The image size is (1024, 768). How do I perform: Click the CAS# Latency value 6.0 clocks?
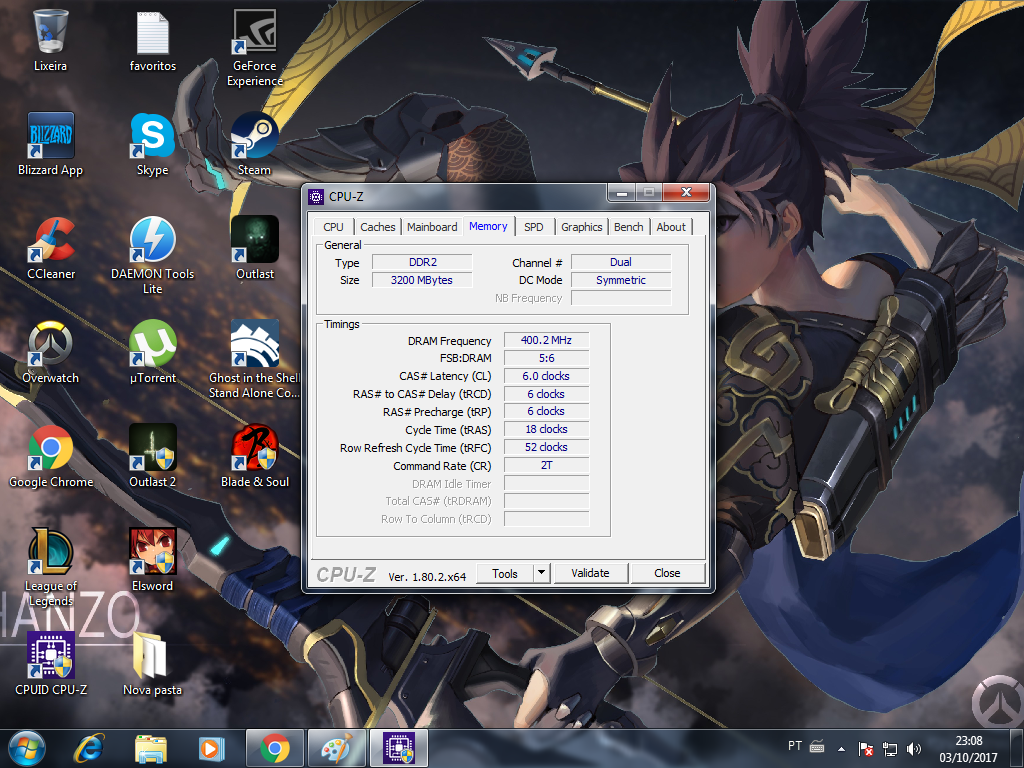pyautogui.click(x=546, y=376)
